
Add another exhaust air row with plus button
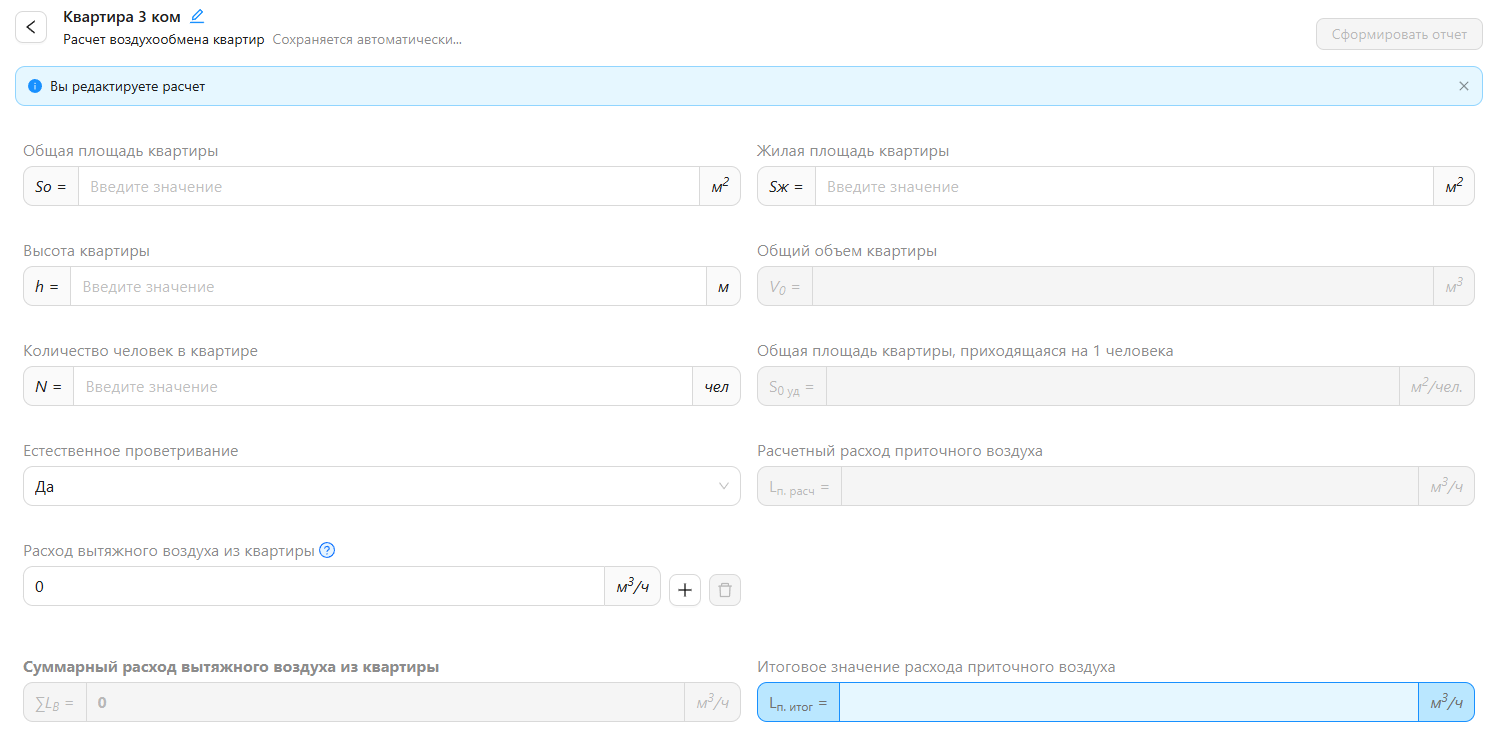coord(684,590)
